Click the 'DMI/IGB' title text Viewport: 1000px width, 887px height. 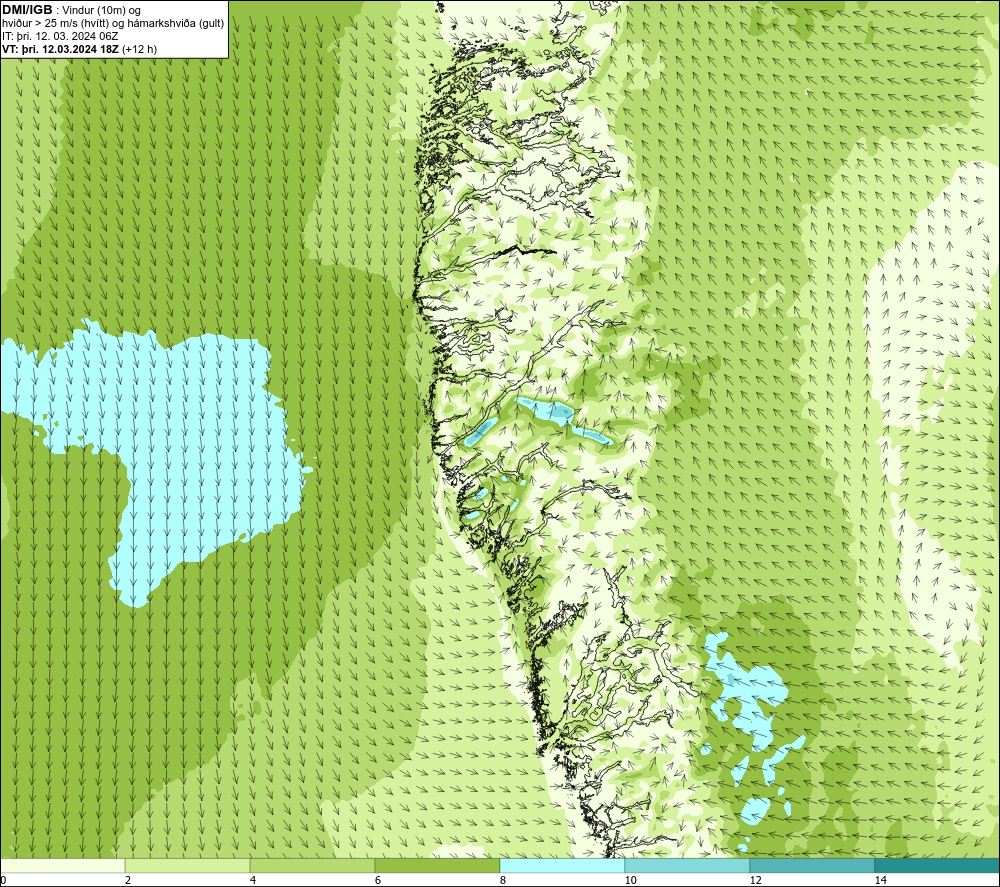pos(27,10)
